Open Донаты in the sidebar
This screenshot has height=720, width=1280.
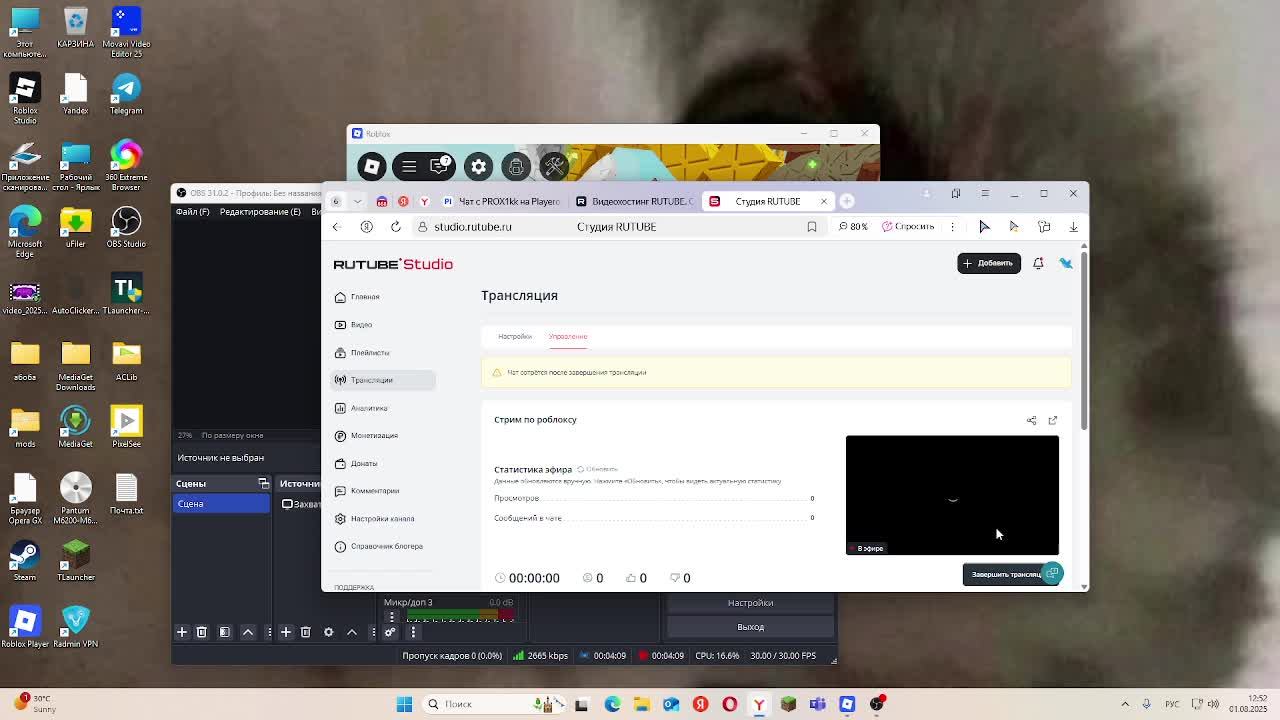click(x=383, y=464)
